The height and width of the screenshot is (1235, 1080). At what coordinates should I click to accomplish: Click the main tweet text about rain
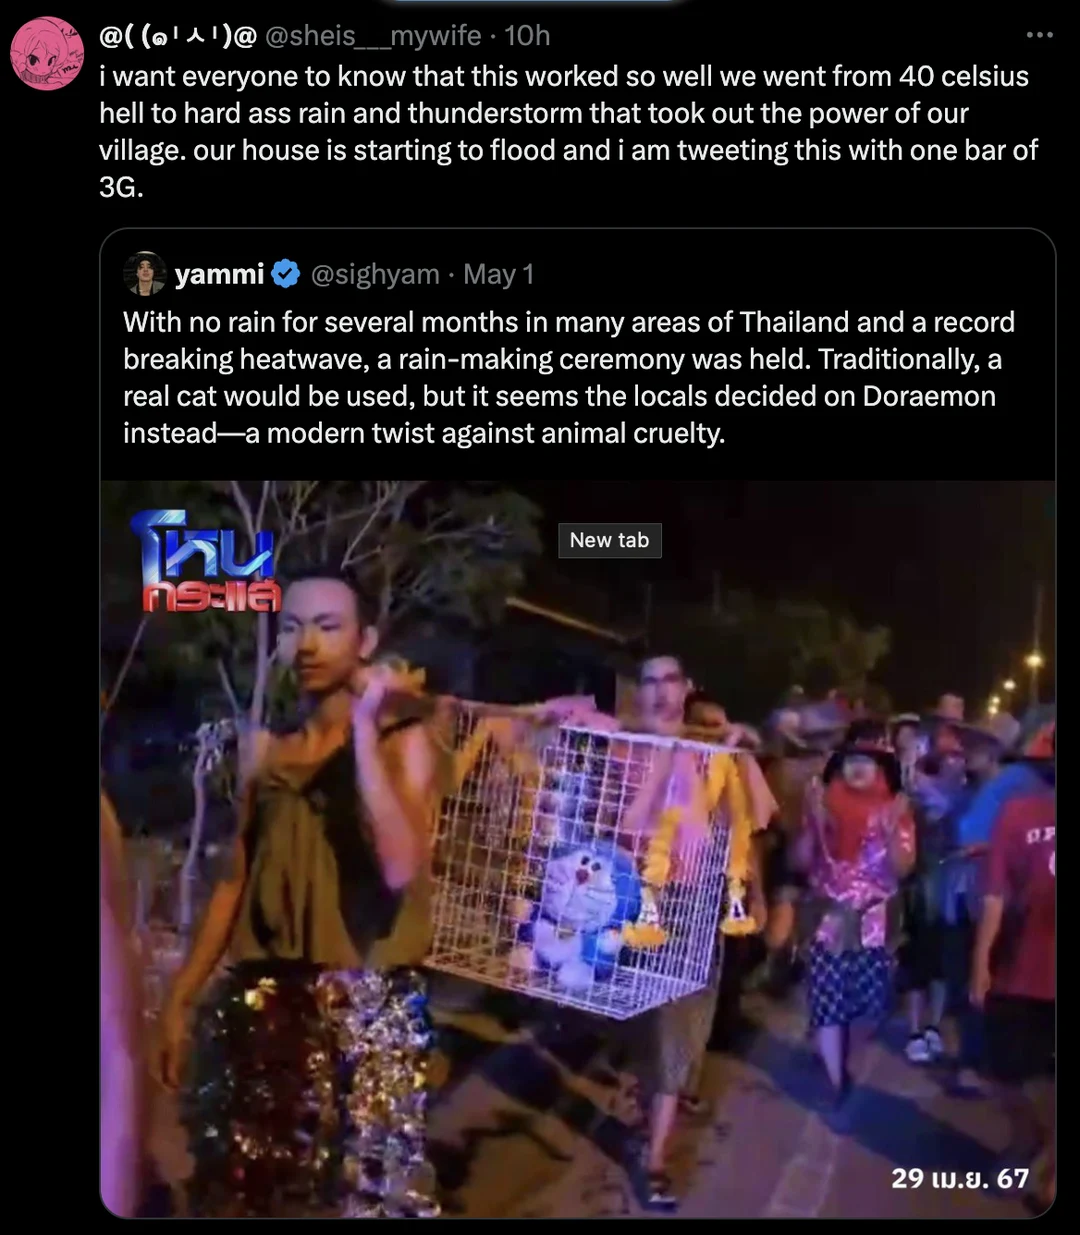(x=568, y=131)
